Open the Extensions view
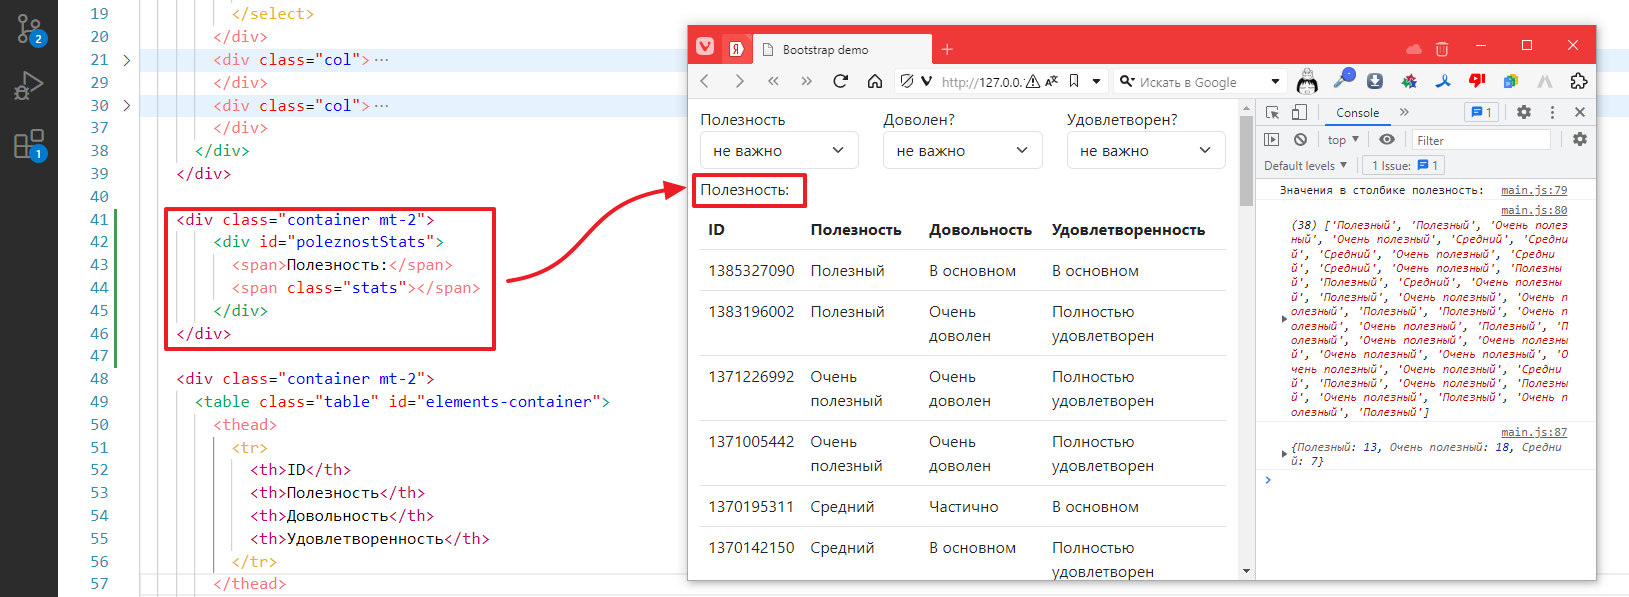The image size is (1629, 597). 29,145
